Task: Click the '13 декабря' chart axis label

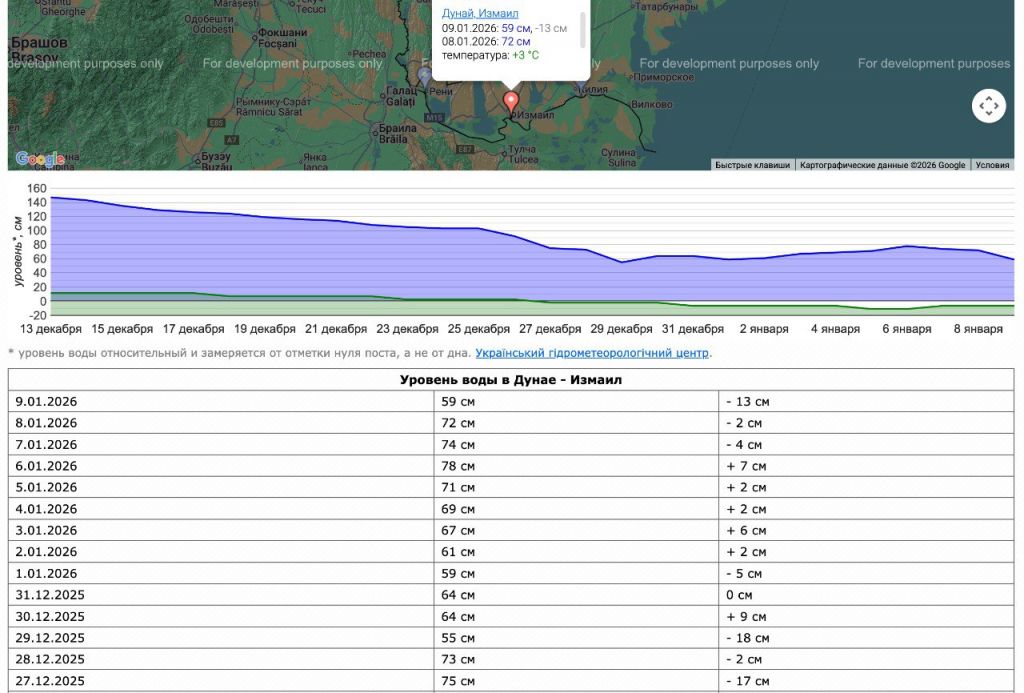Action: [x=51, y=329]
